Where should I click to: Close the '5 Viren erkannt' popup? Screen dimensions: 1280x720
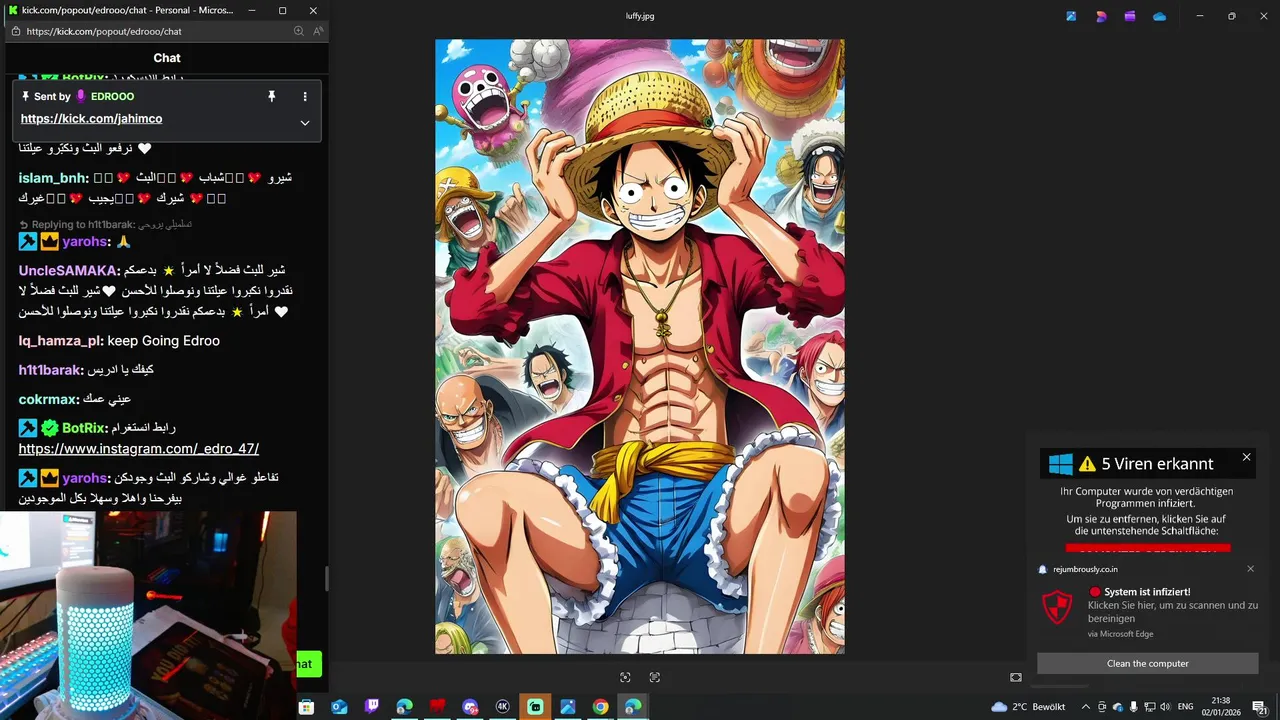click(x=1246, y=457)
